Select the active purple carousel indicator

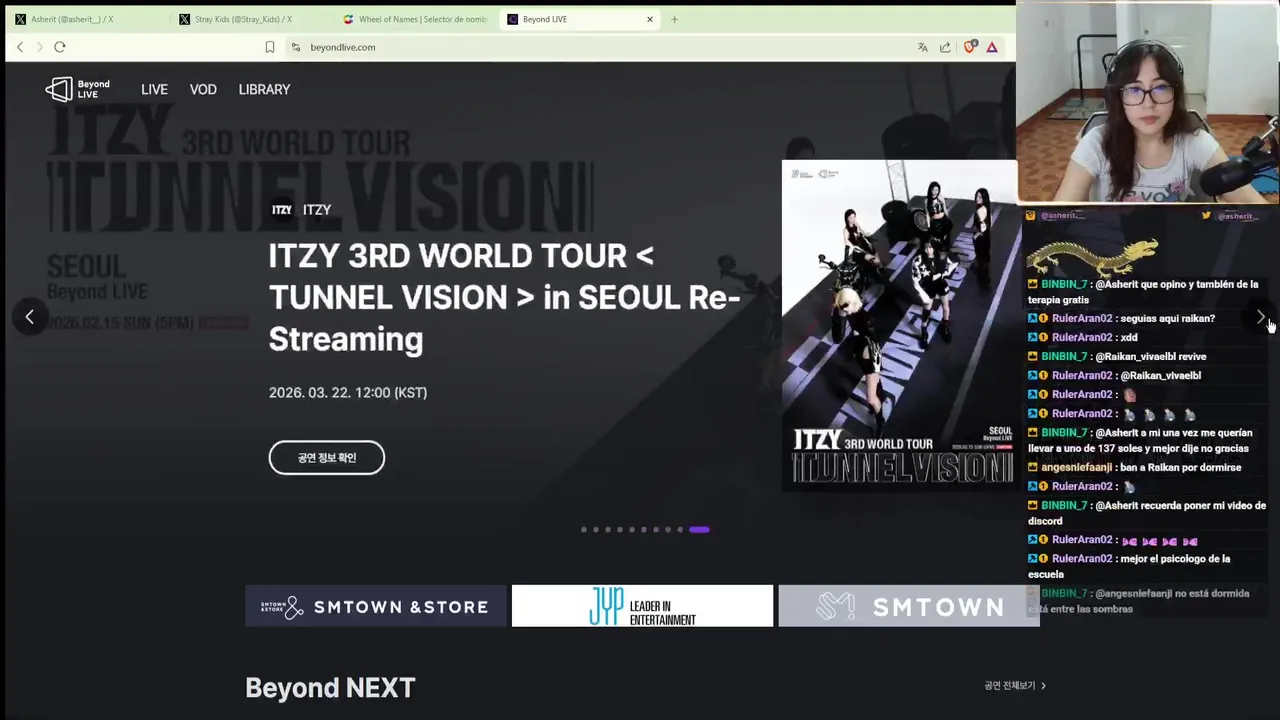[x=699, y=529]
